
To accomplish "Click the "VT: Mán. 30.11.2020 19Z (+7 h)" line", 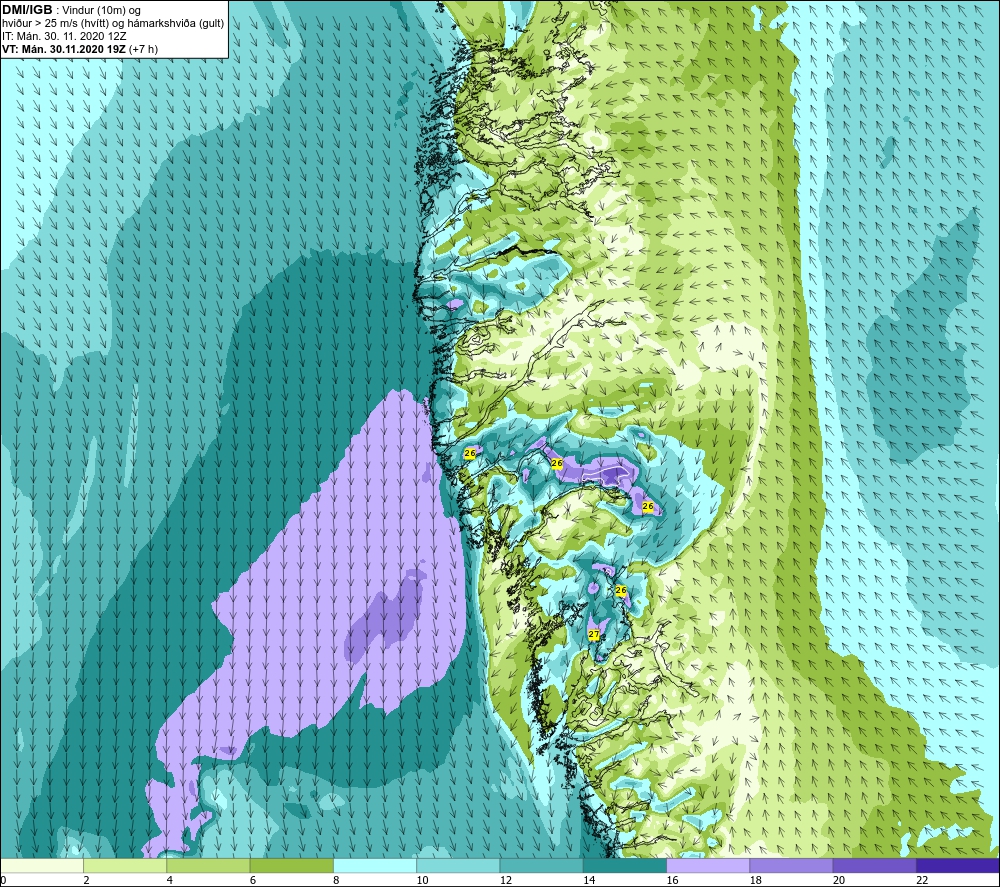I will (x=80, y=49).
